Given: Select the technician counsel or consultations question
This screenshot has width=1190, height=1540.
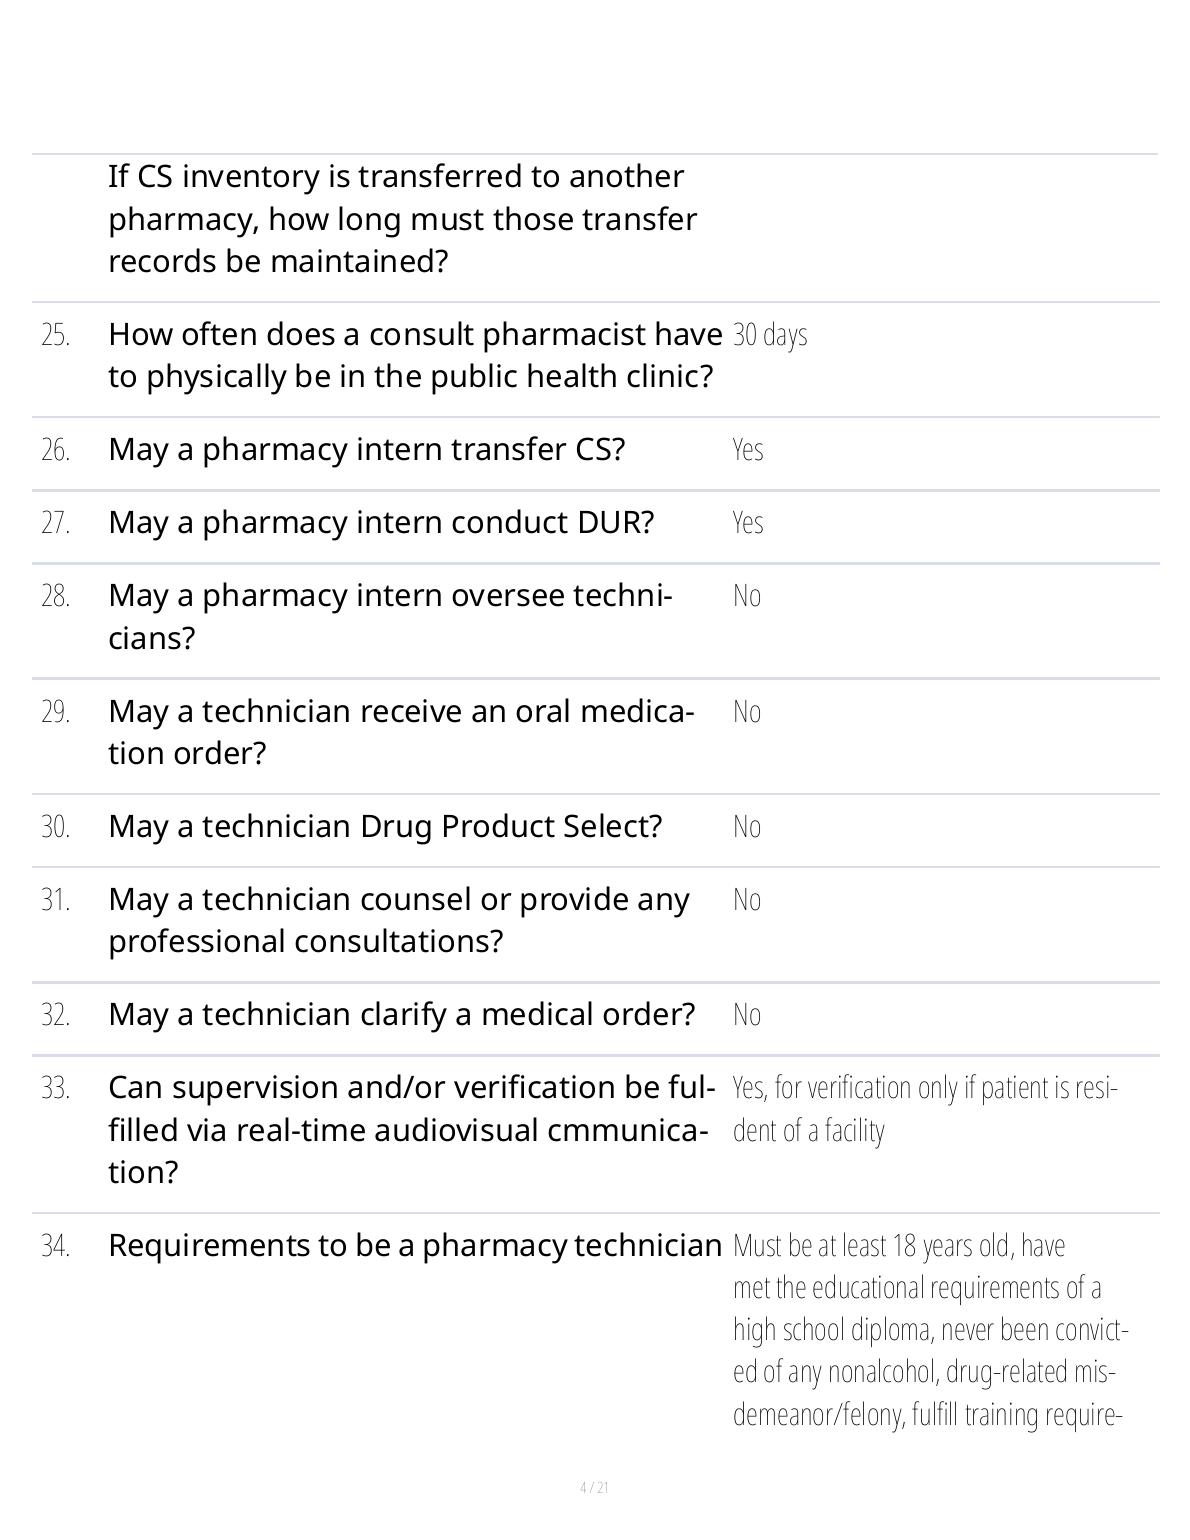Looking at the screenshot, I should [398, 920].
